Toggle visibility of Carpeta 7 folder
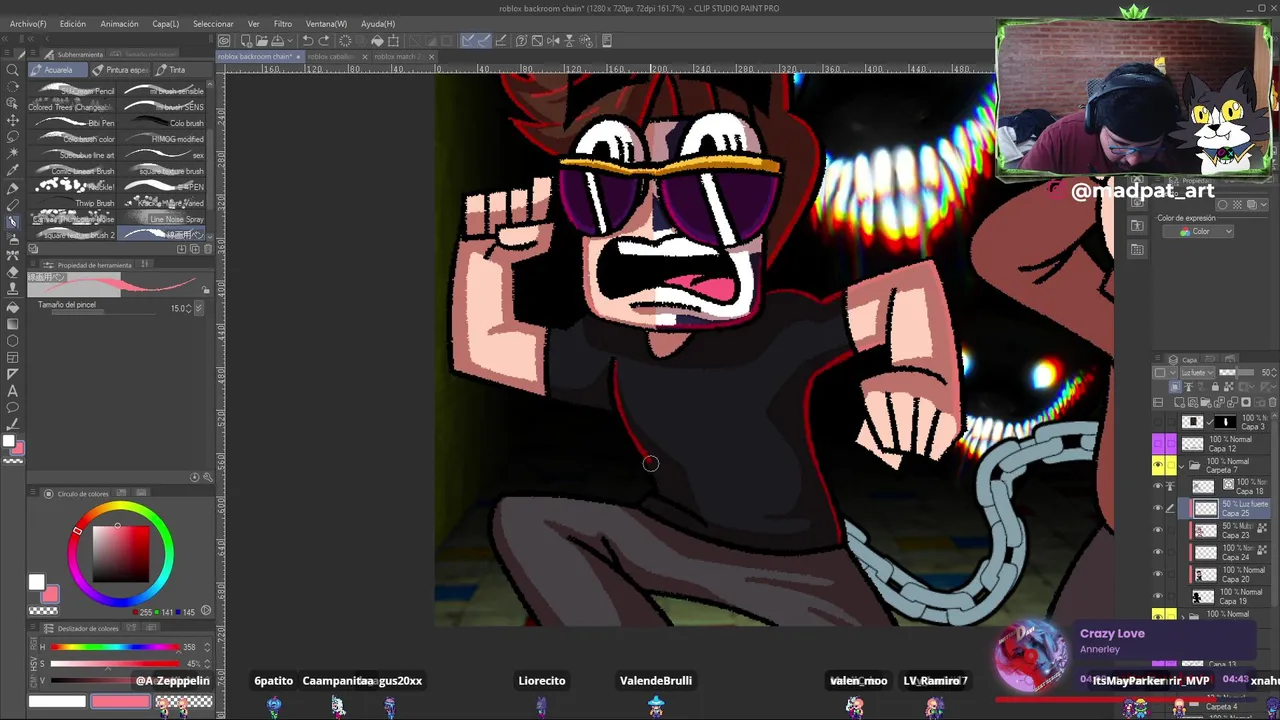The height and width of the screenshot is (720, 1280). pos(1158,466)
